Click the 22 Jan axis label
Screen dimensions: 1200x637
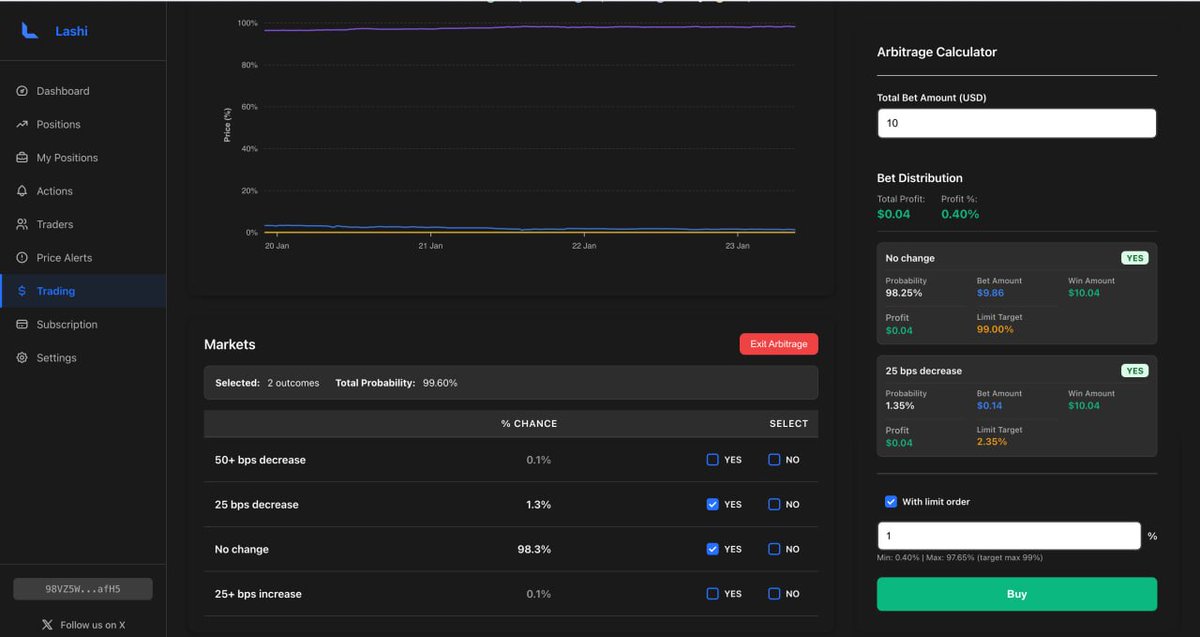584,246
